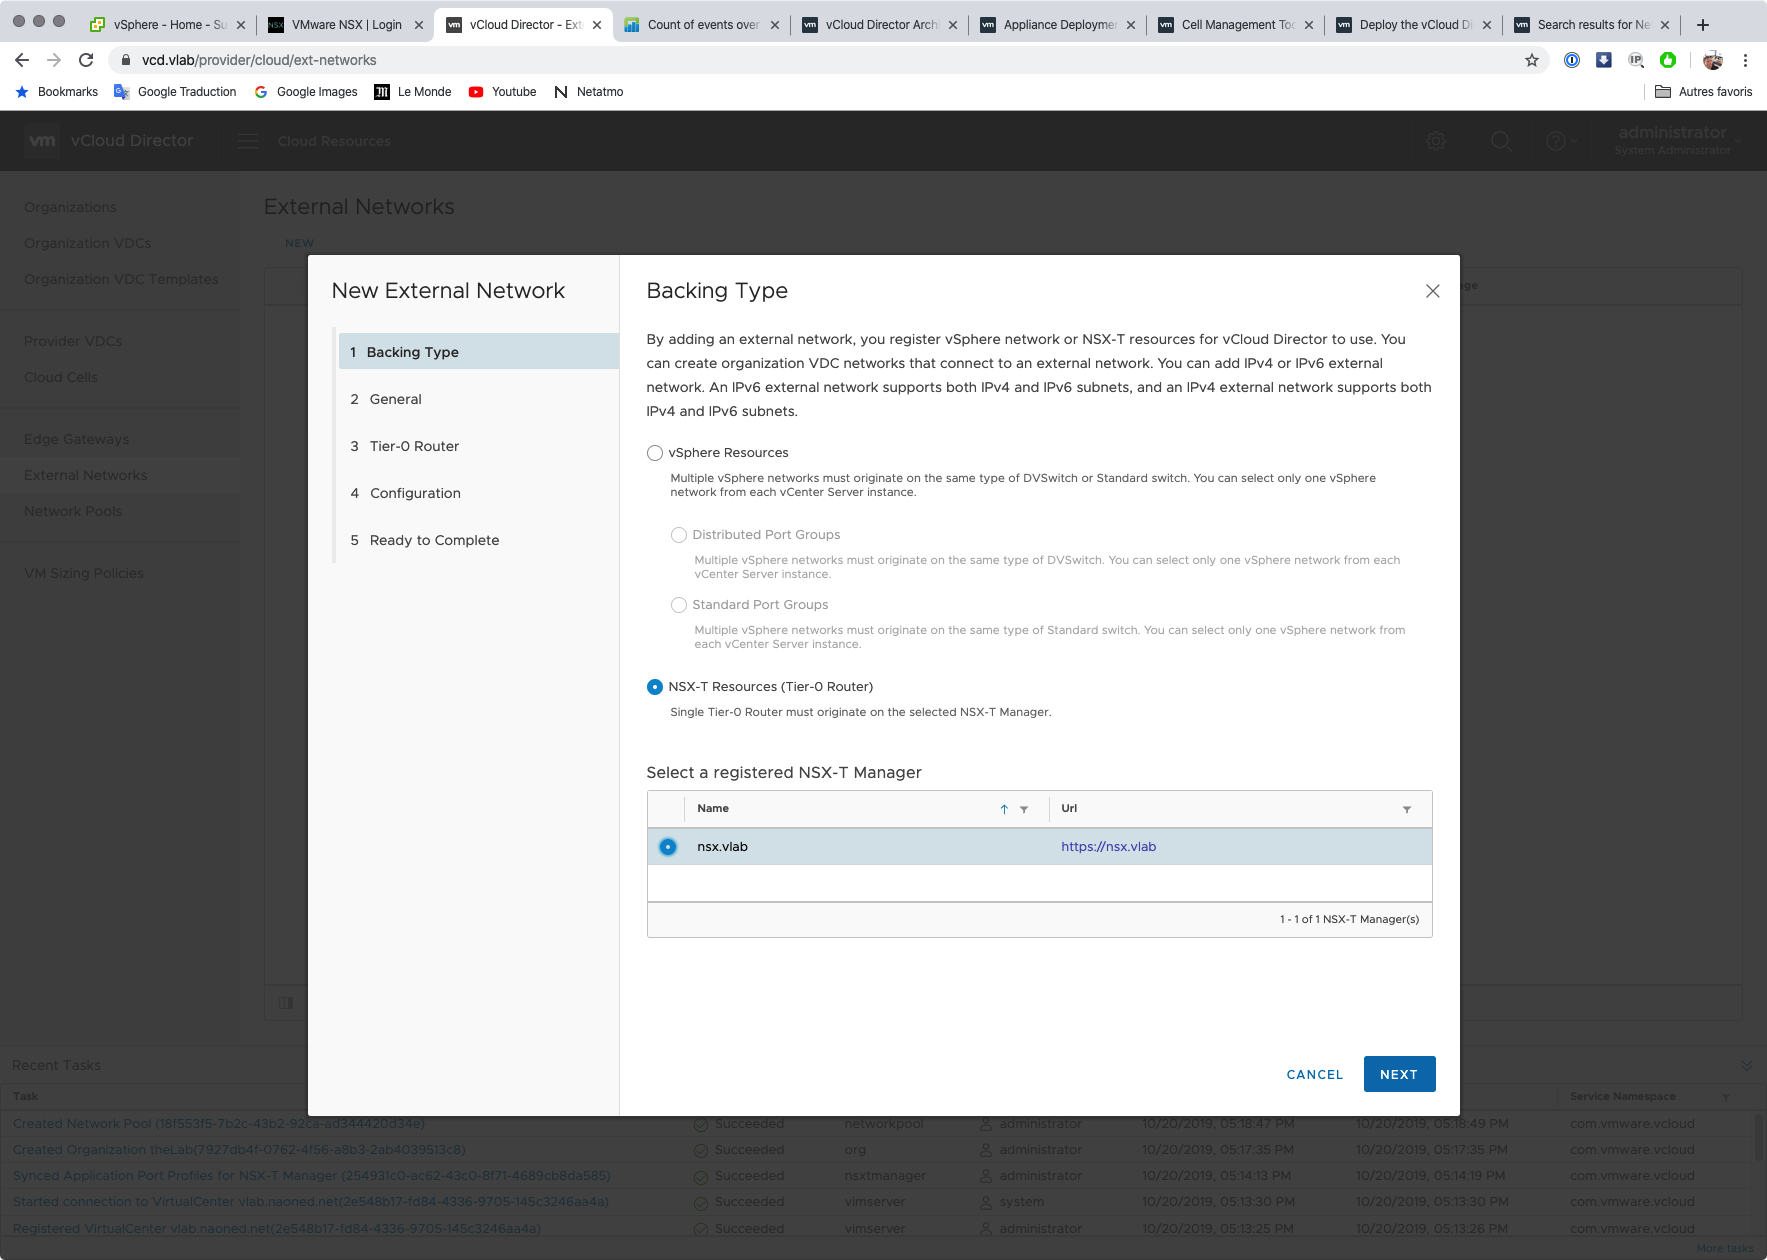Select the nsx.vlab manager radio button
Screen dimensions: 1767x1260
pos(668,847)
